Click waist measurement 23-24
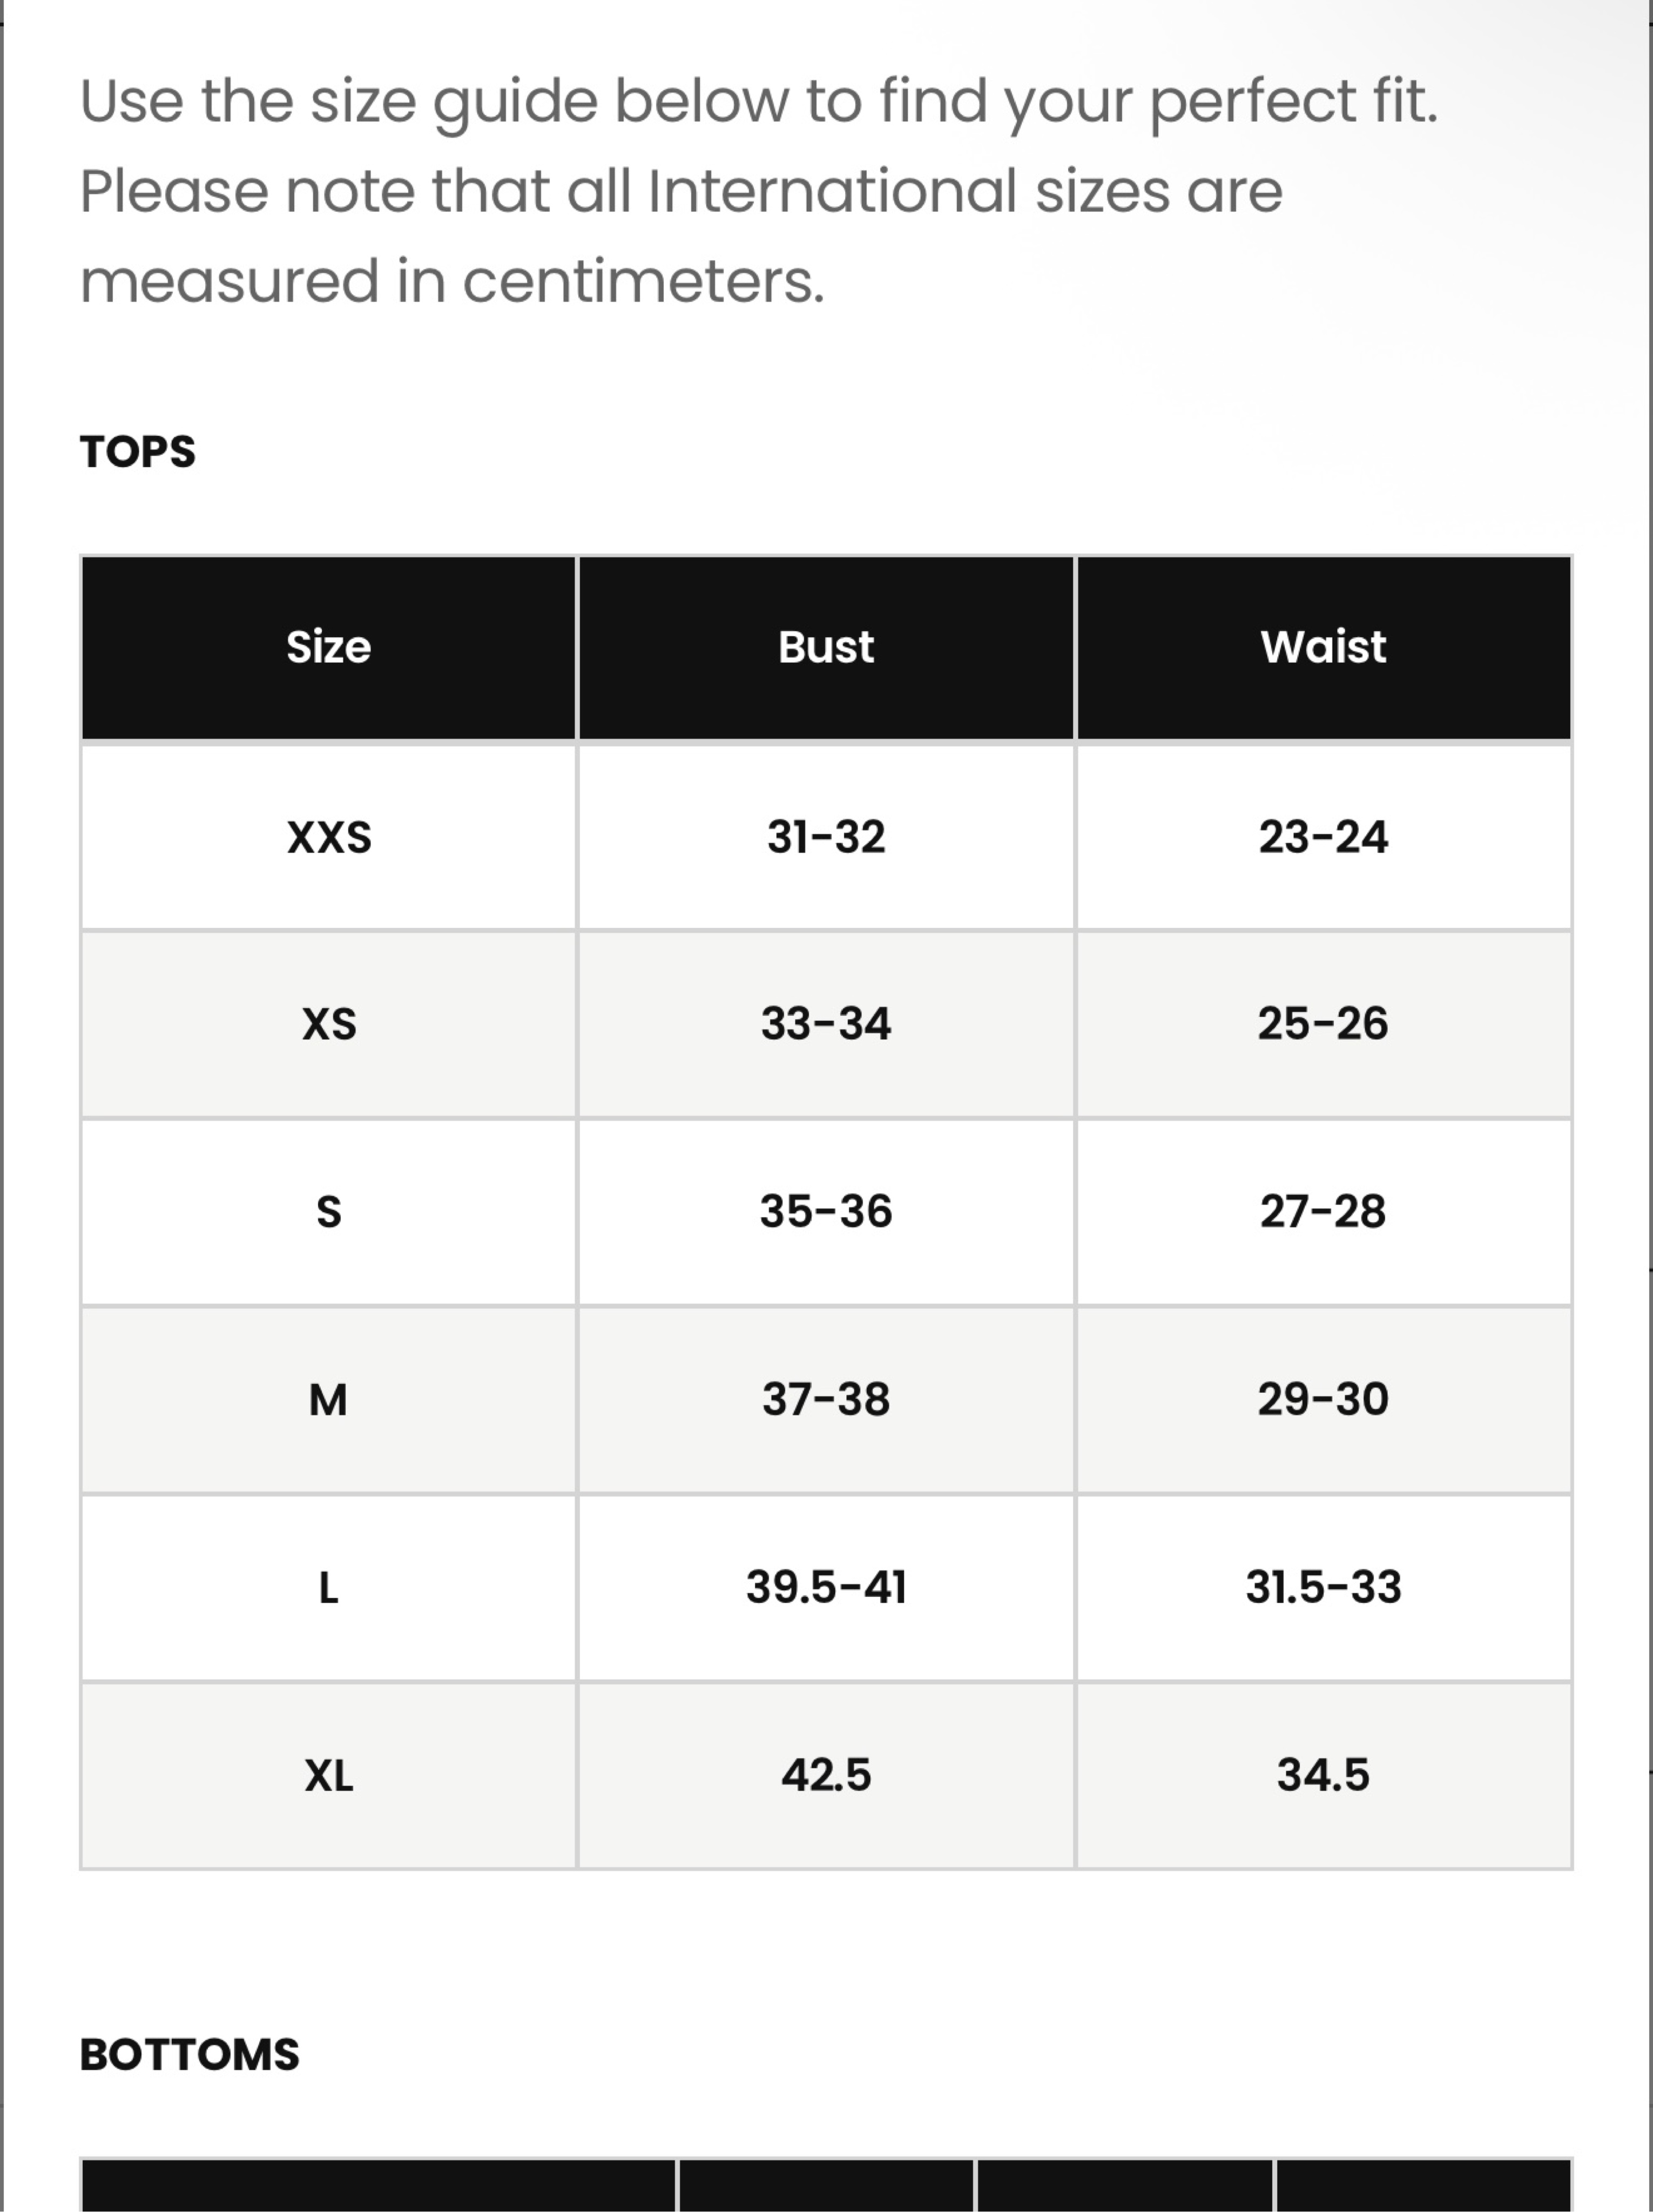The width and height of the screenshot is (1653, 2212). point(1323,837)
